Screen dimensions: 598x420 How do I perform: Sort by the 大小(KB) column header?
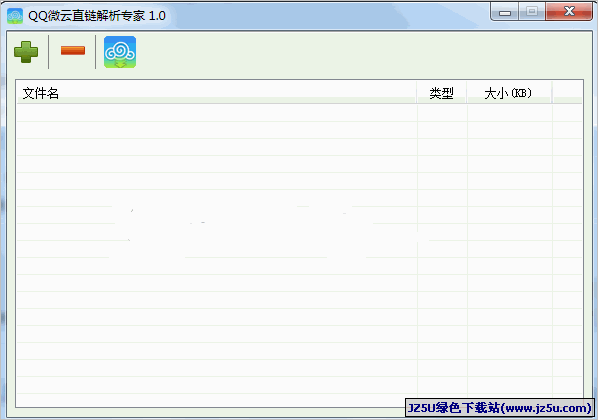[509, 93]
